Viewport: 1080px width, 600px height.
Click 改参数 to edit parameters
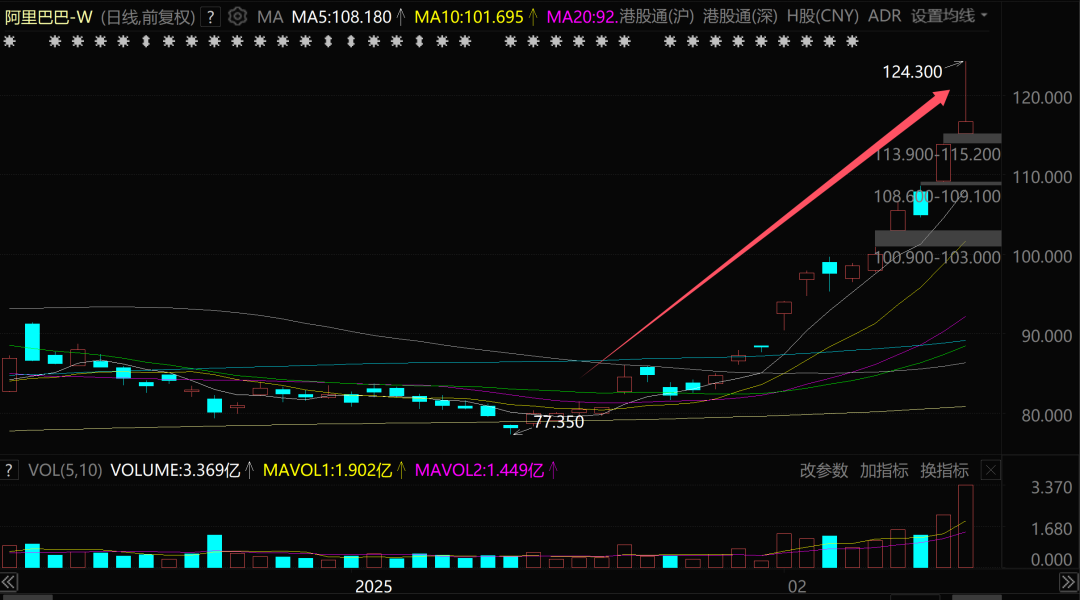(824, 470)
